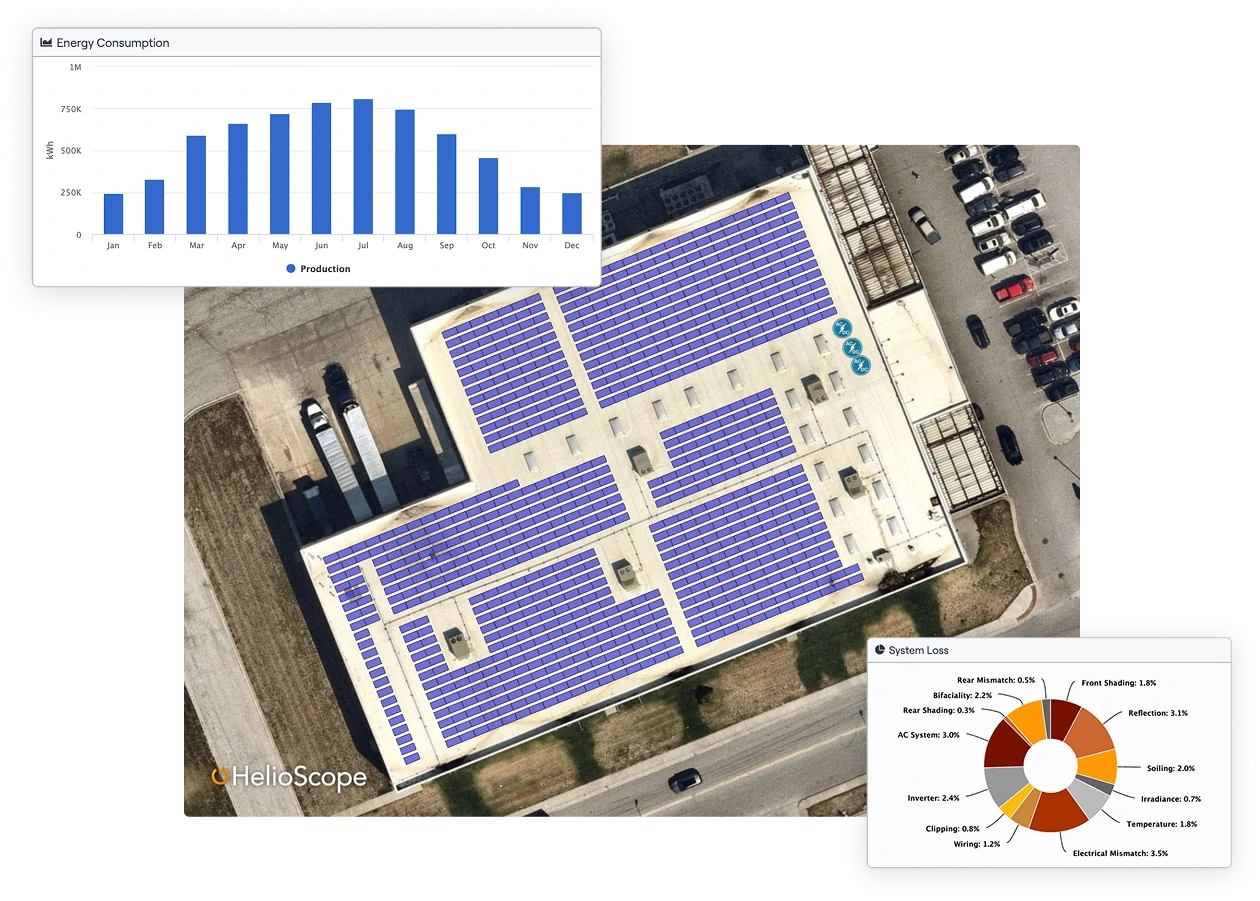The height and width of the screenshot is (901, 1260).
Task: Click the Inverter: 2.4% label
Action: click(x=933, y=799)
